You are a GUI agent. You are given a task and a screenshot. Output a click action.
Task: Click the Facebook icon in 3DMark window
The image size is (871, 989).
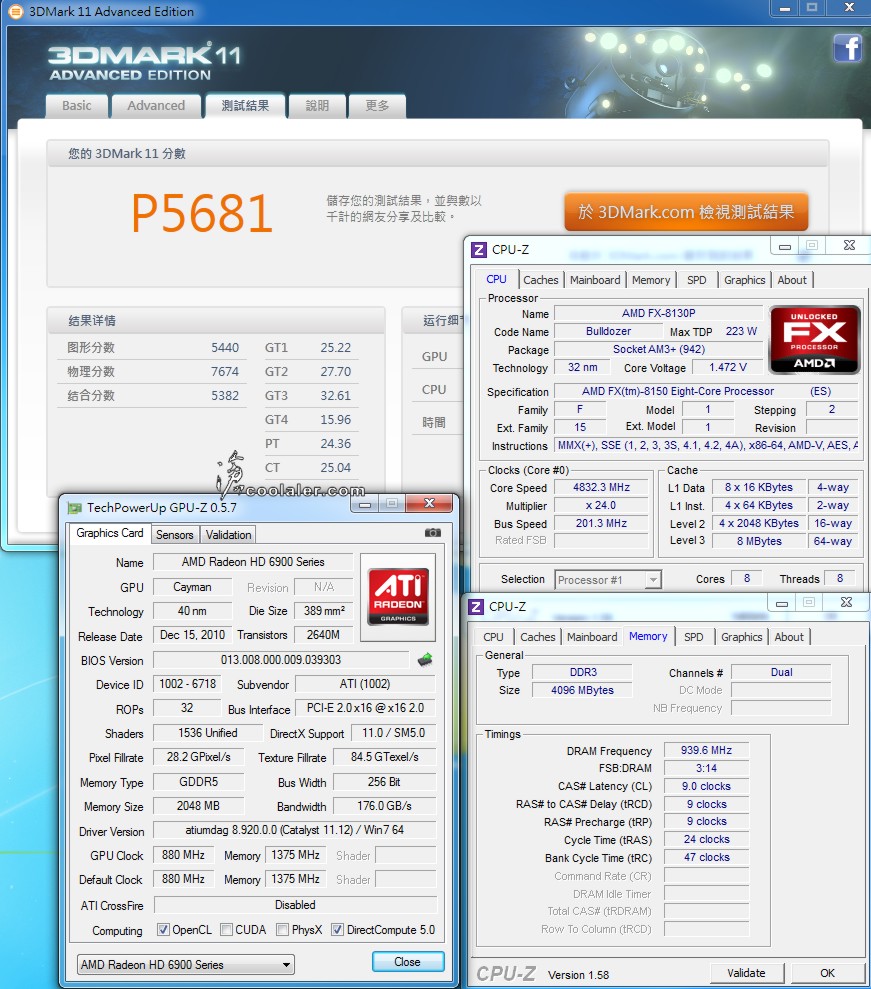pos(848,48)
